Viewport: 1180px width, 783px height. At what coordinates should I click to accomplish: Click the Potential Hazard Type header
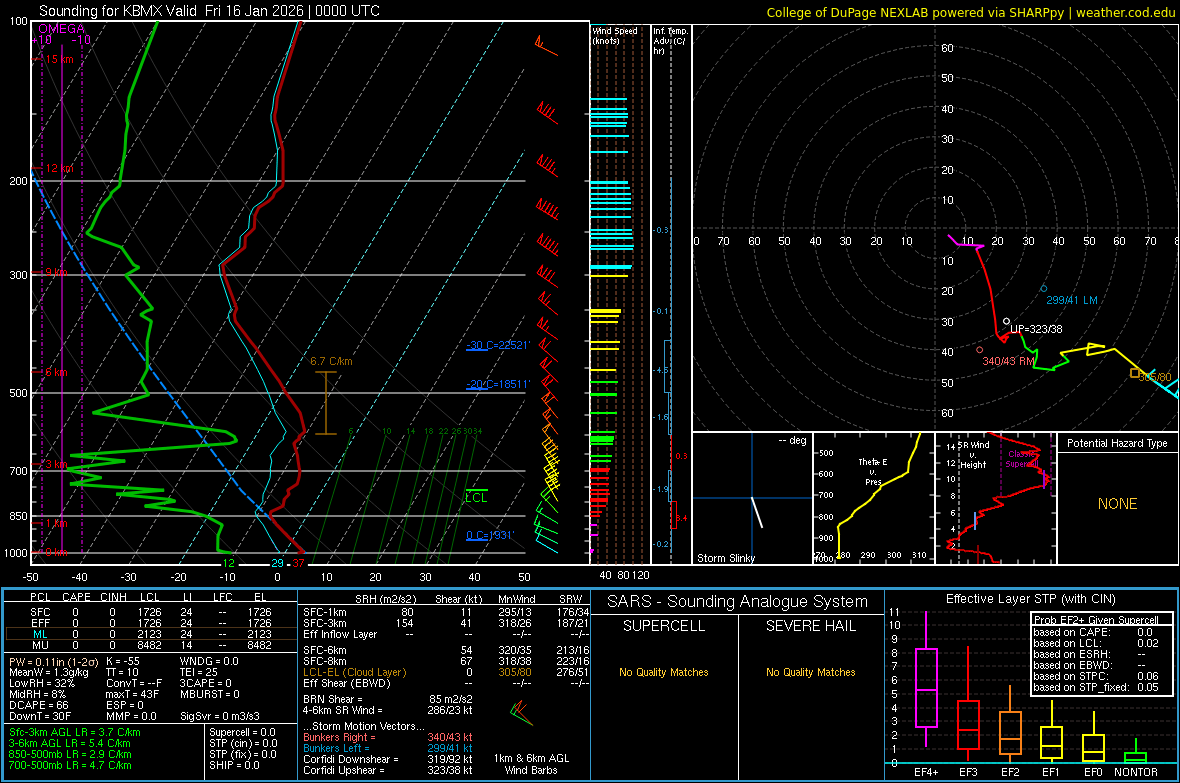(x=1117, y=443)
